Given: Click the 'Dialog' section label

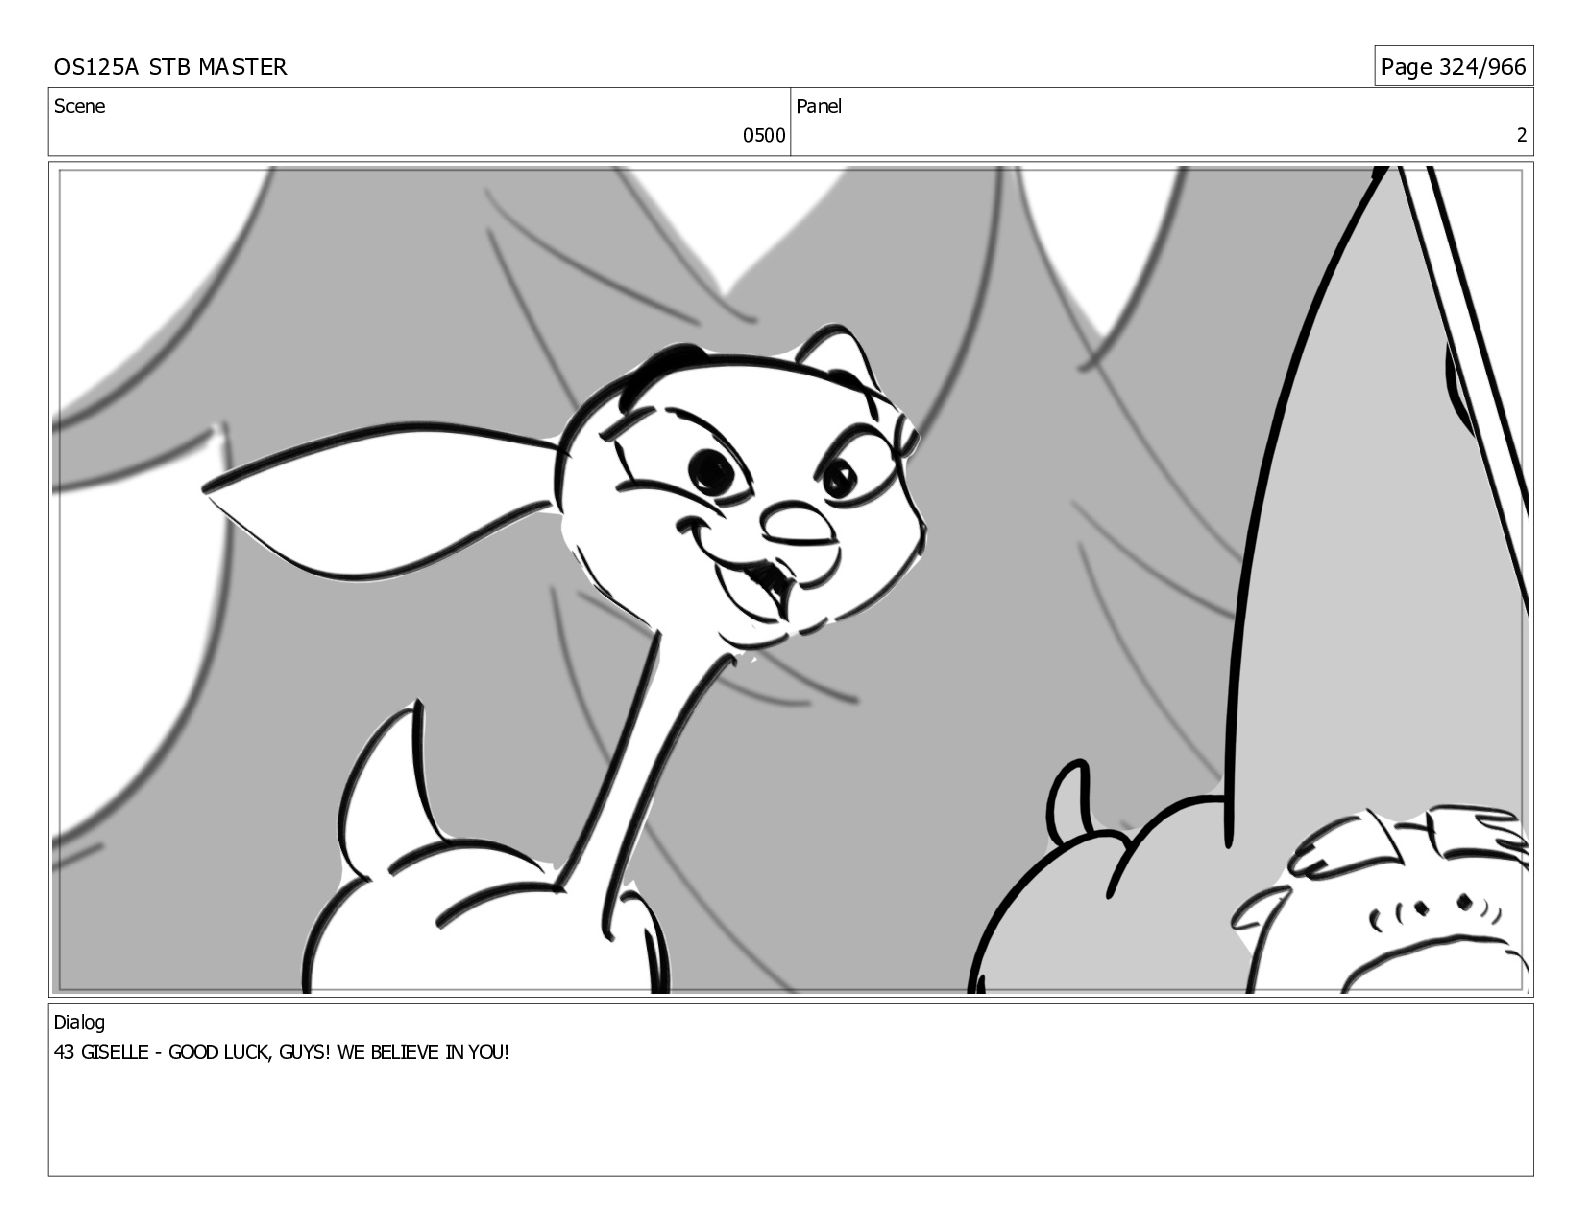Looking at the screenshot, I should (x=79, y=1023).
